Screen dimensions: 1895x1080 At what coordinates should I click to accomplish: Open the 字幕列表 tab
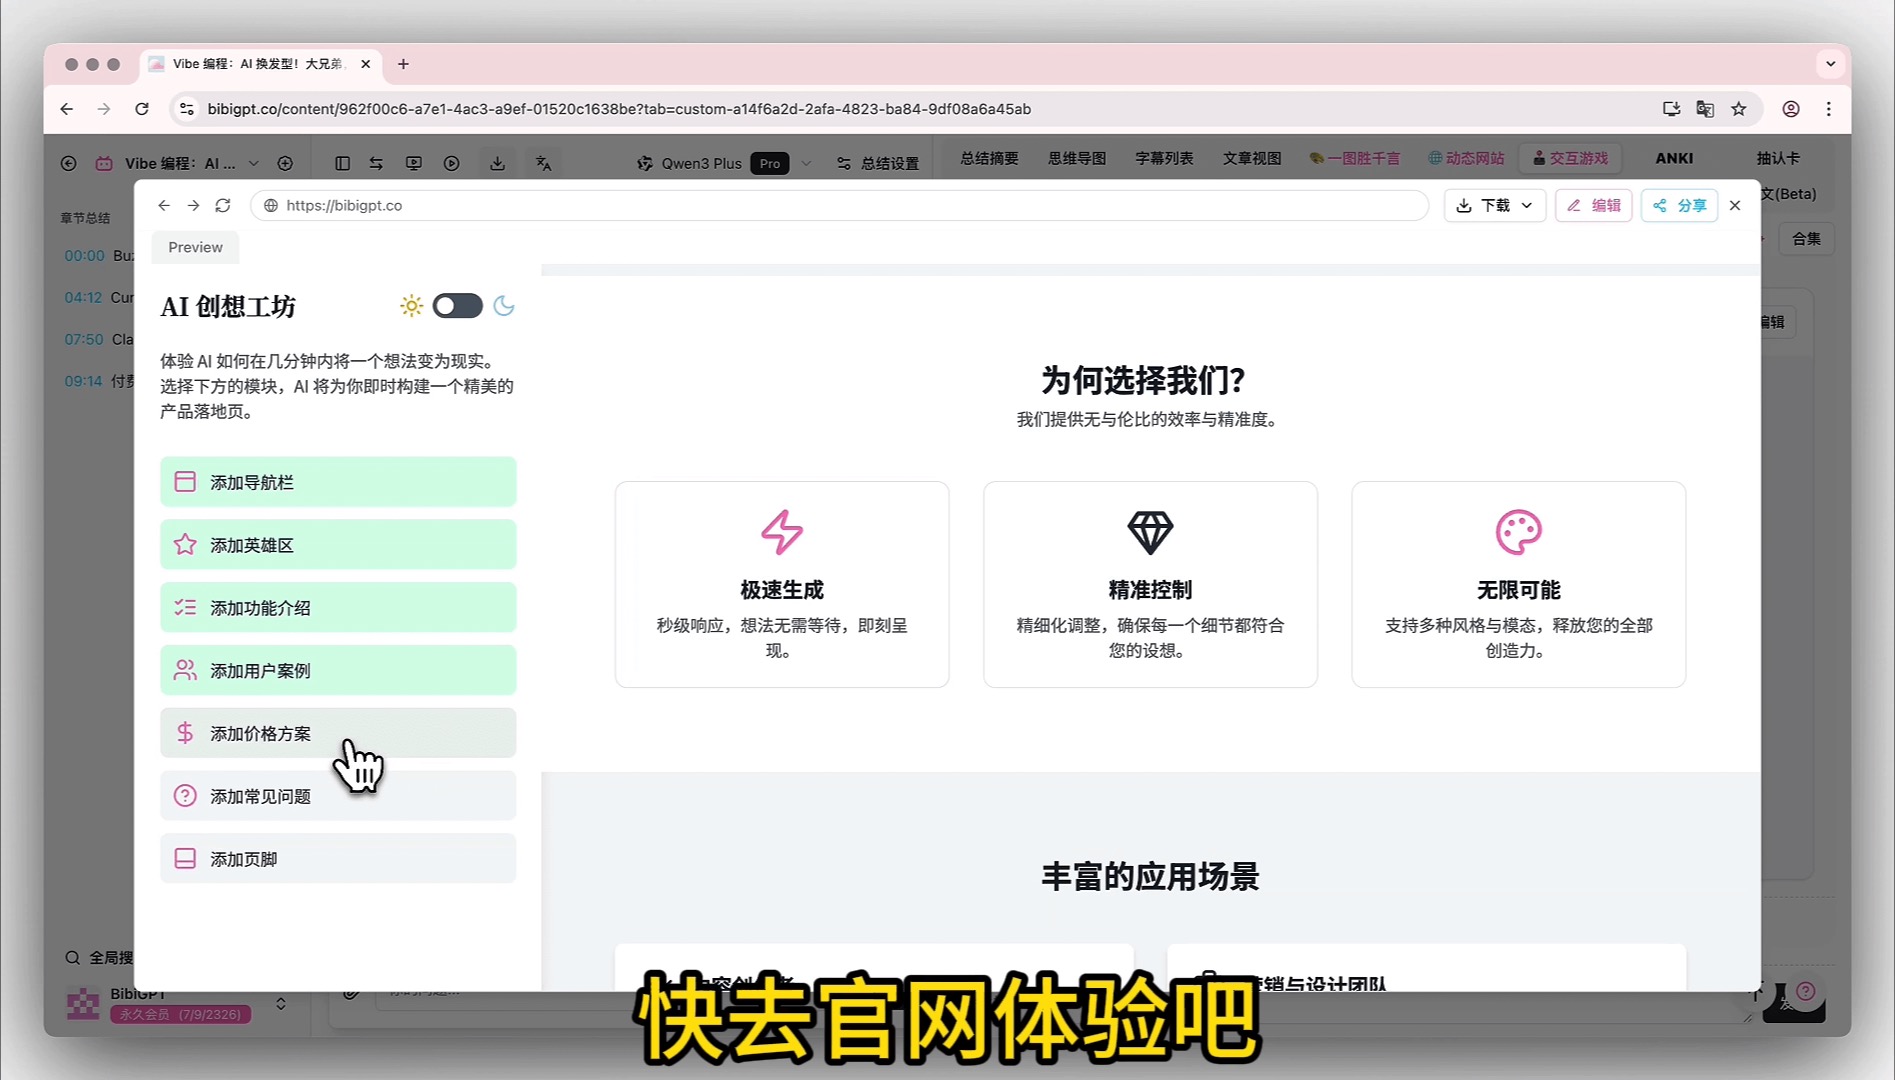(1163, 158)
